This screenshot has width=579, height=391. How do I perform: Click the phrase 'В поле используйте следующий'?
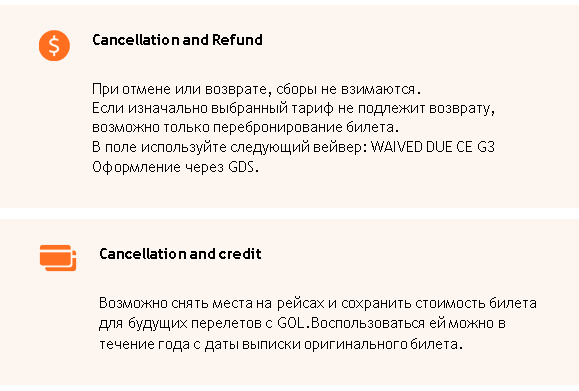[x=201, y=147]
